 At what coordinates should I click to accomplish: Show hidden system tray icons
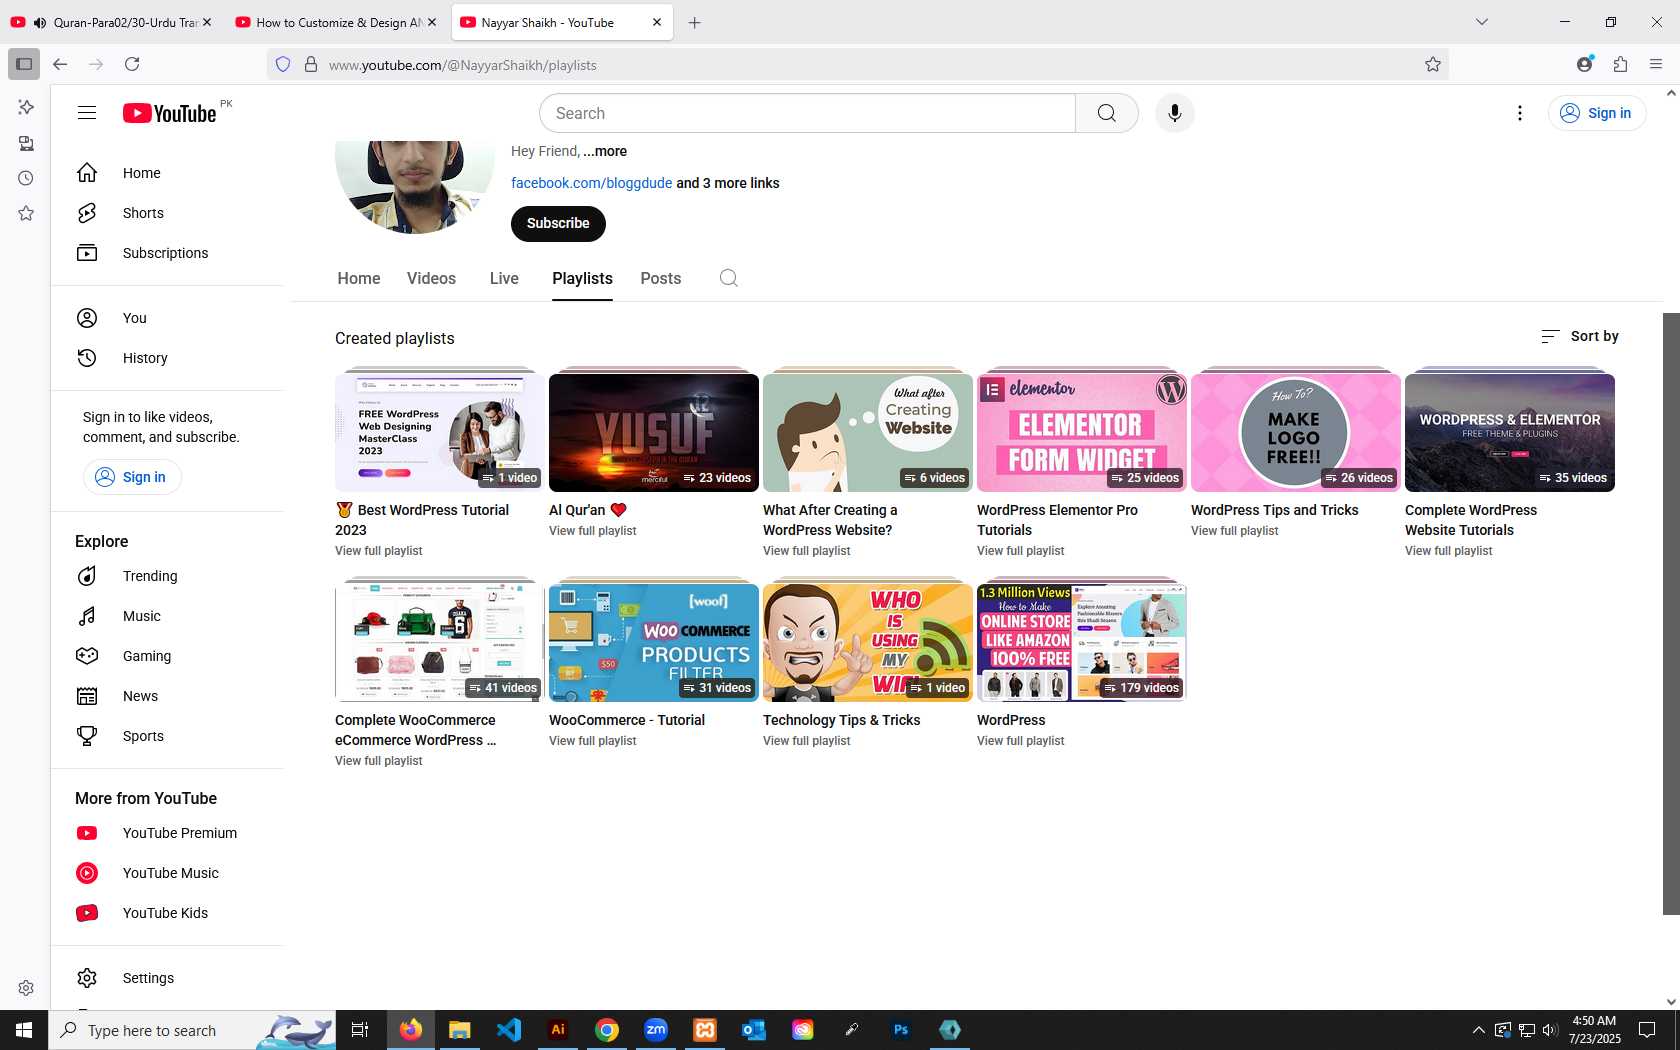1478,1030
